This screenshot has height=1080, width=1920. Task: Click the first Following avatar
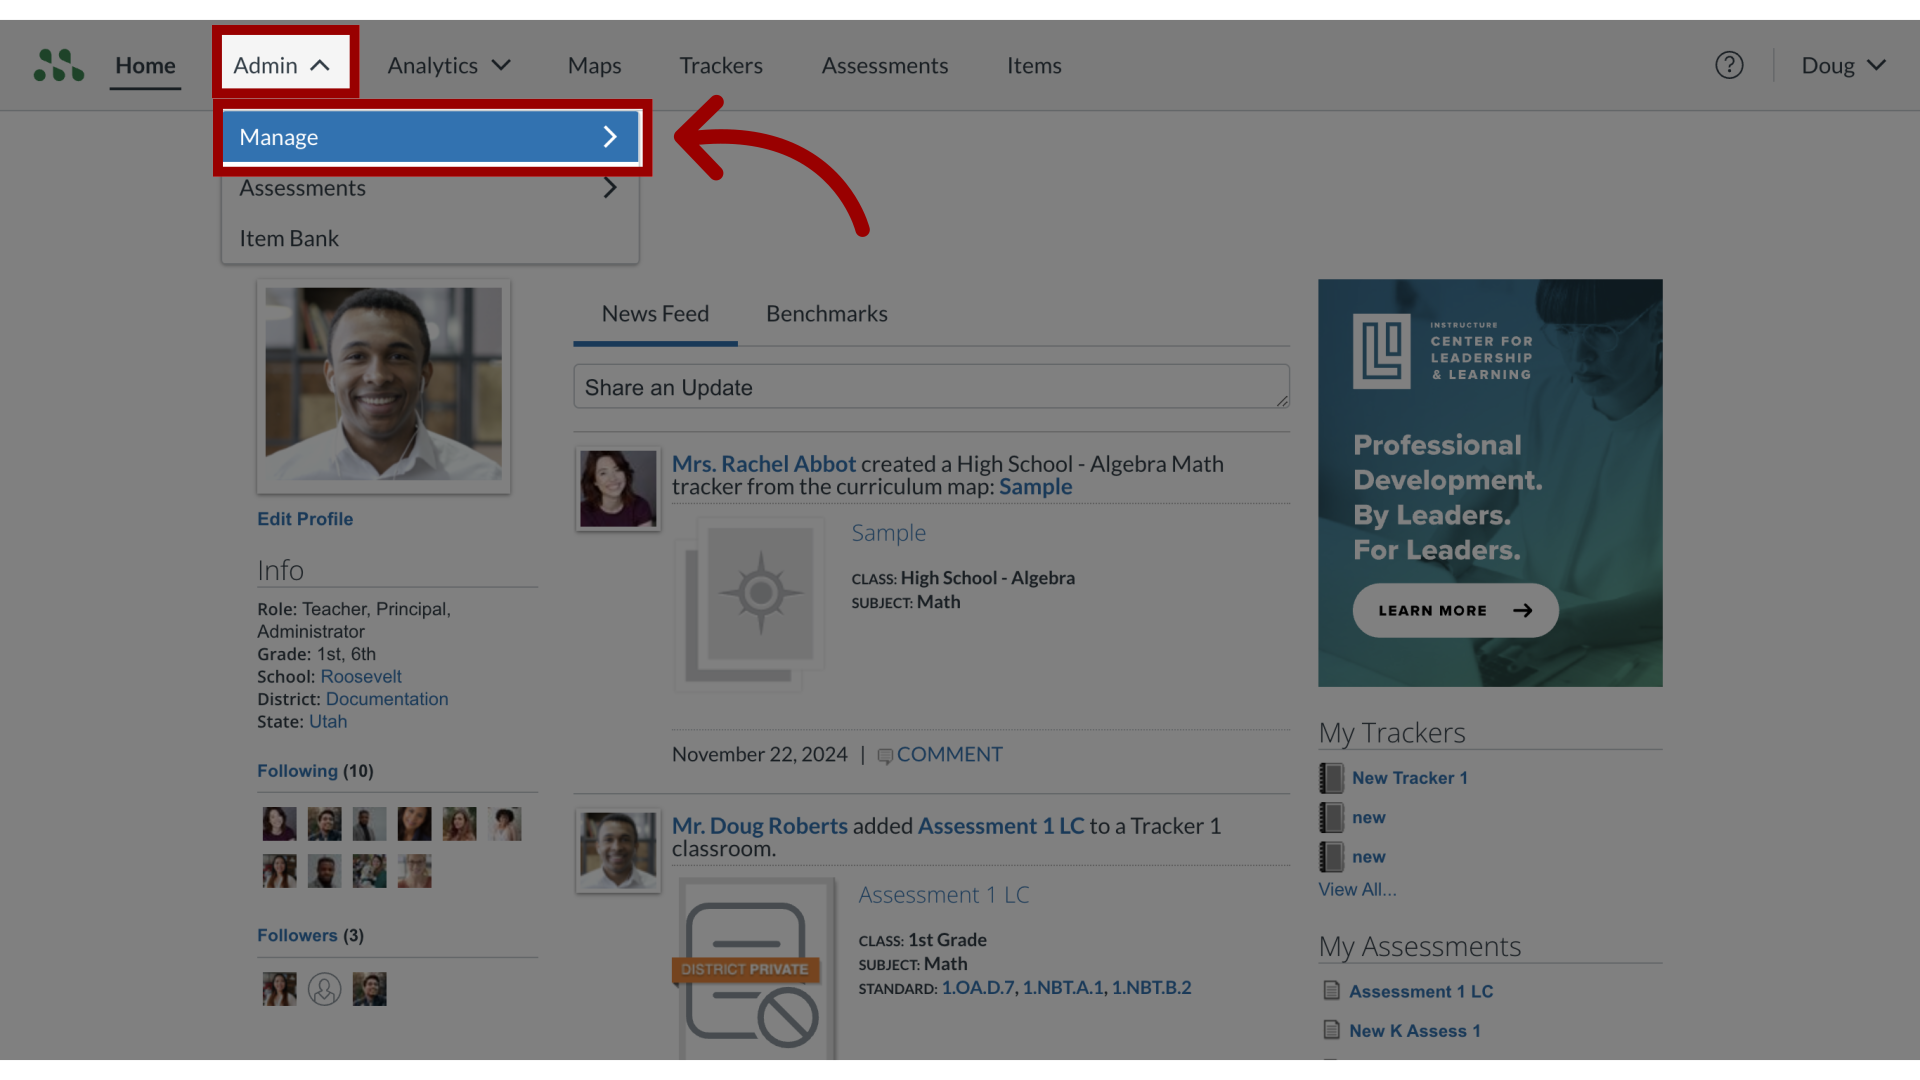[x=279, y=824]
